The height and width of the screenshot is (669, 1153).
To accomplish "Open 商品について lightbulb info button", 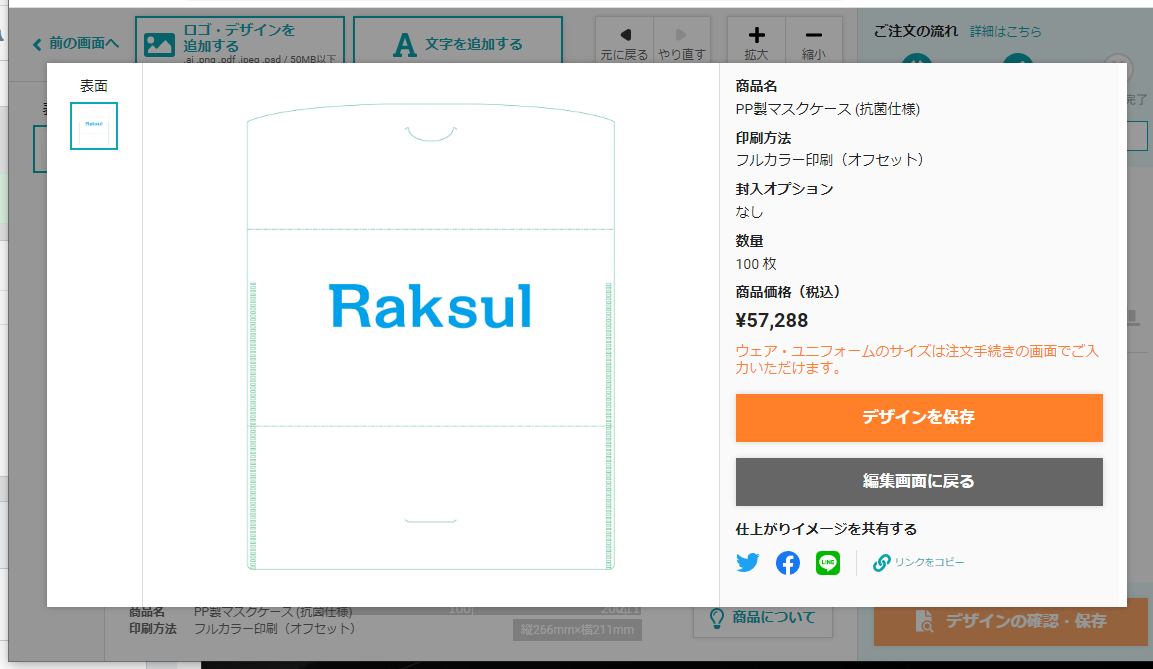I will point(763,618).
